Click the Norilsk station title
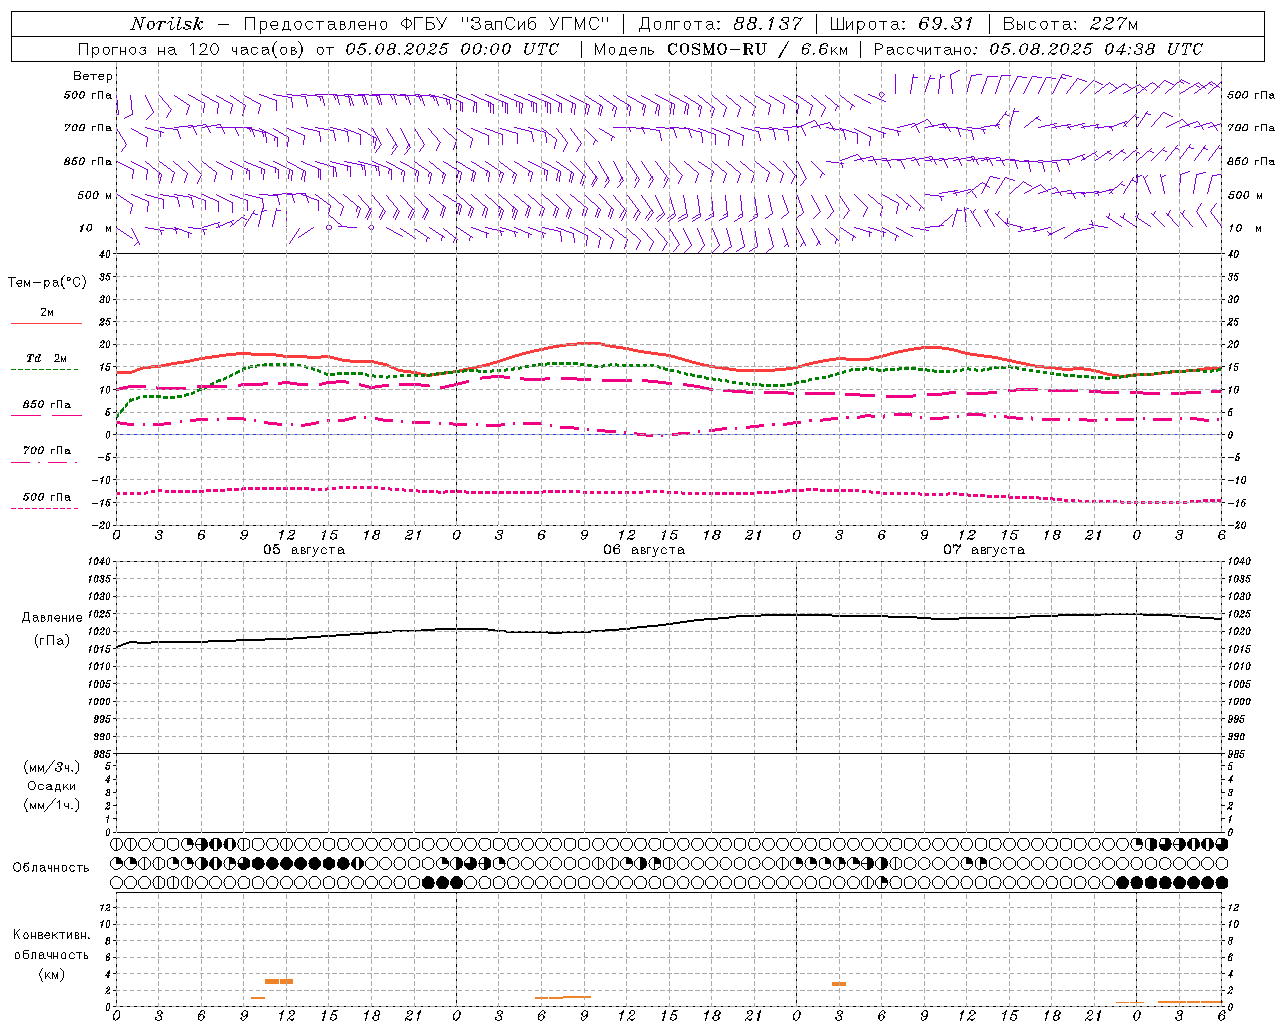Image resolution: width=1280 pixels, height=1024 pixels. click(167, 24)
